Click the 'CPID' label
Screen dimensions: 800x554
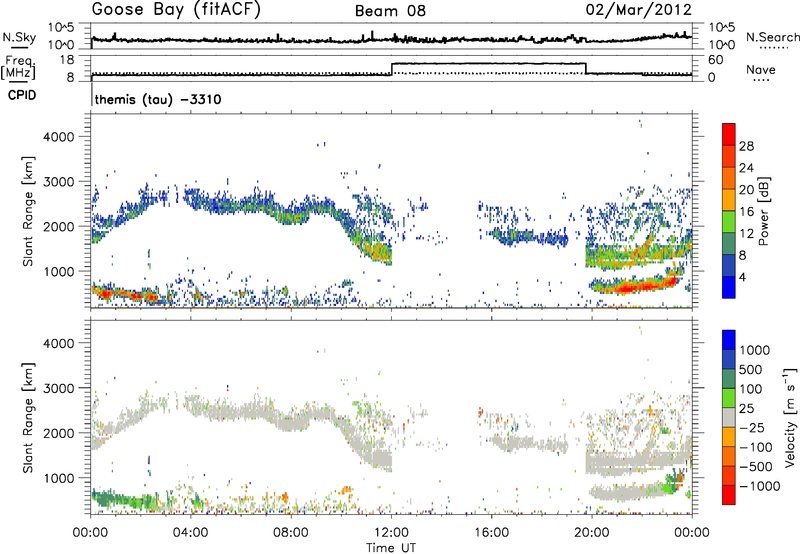pyautogui.click(x=22, y=95)
